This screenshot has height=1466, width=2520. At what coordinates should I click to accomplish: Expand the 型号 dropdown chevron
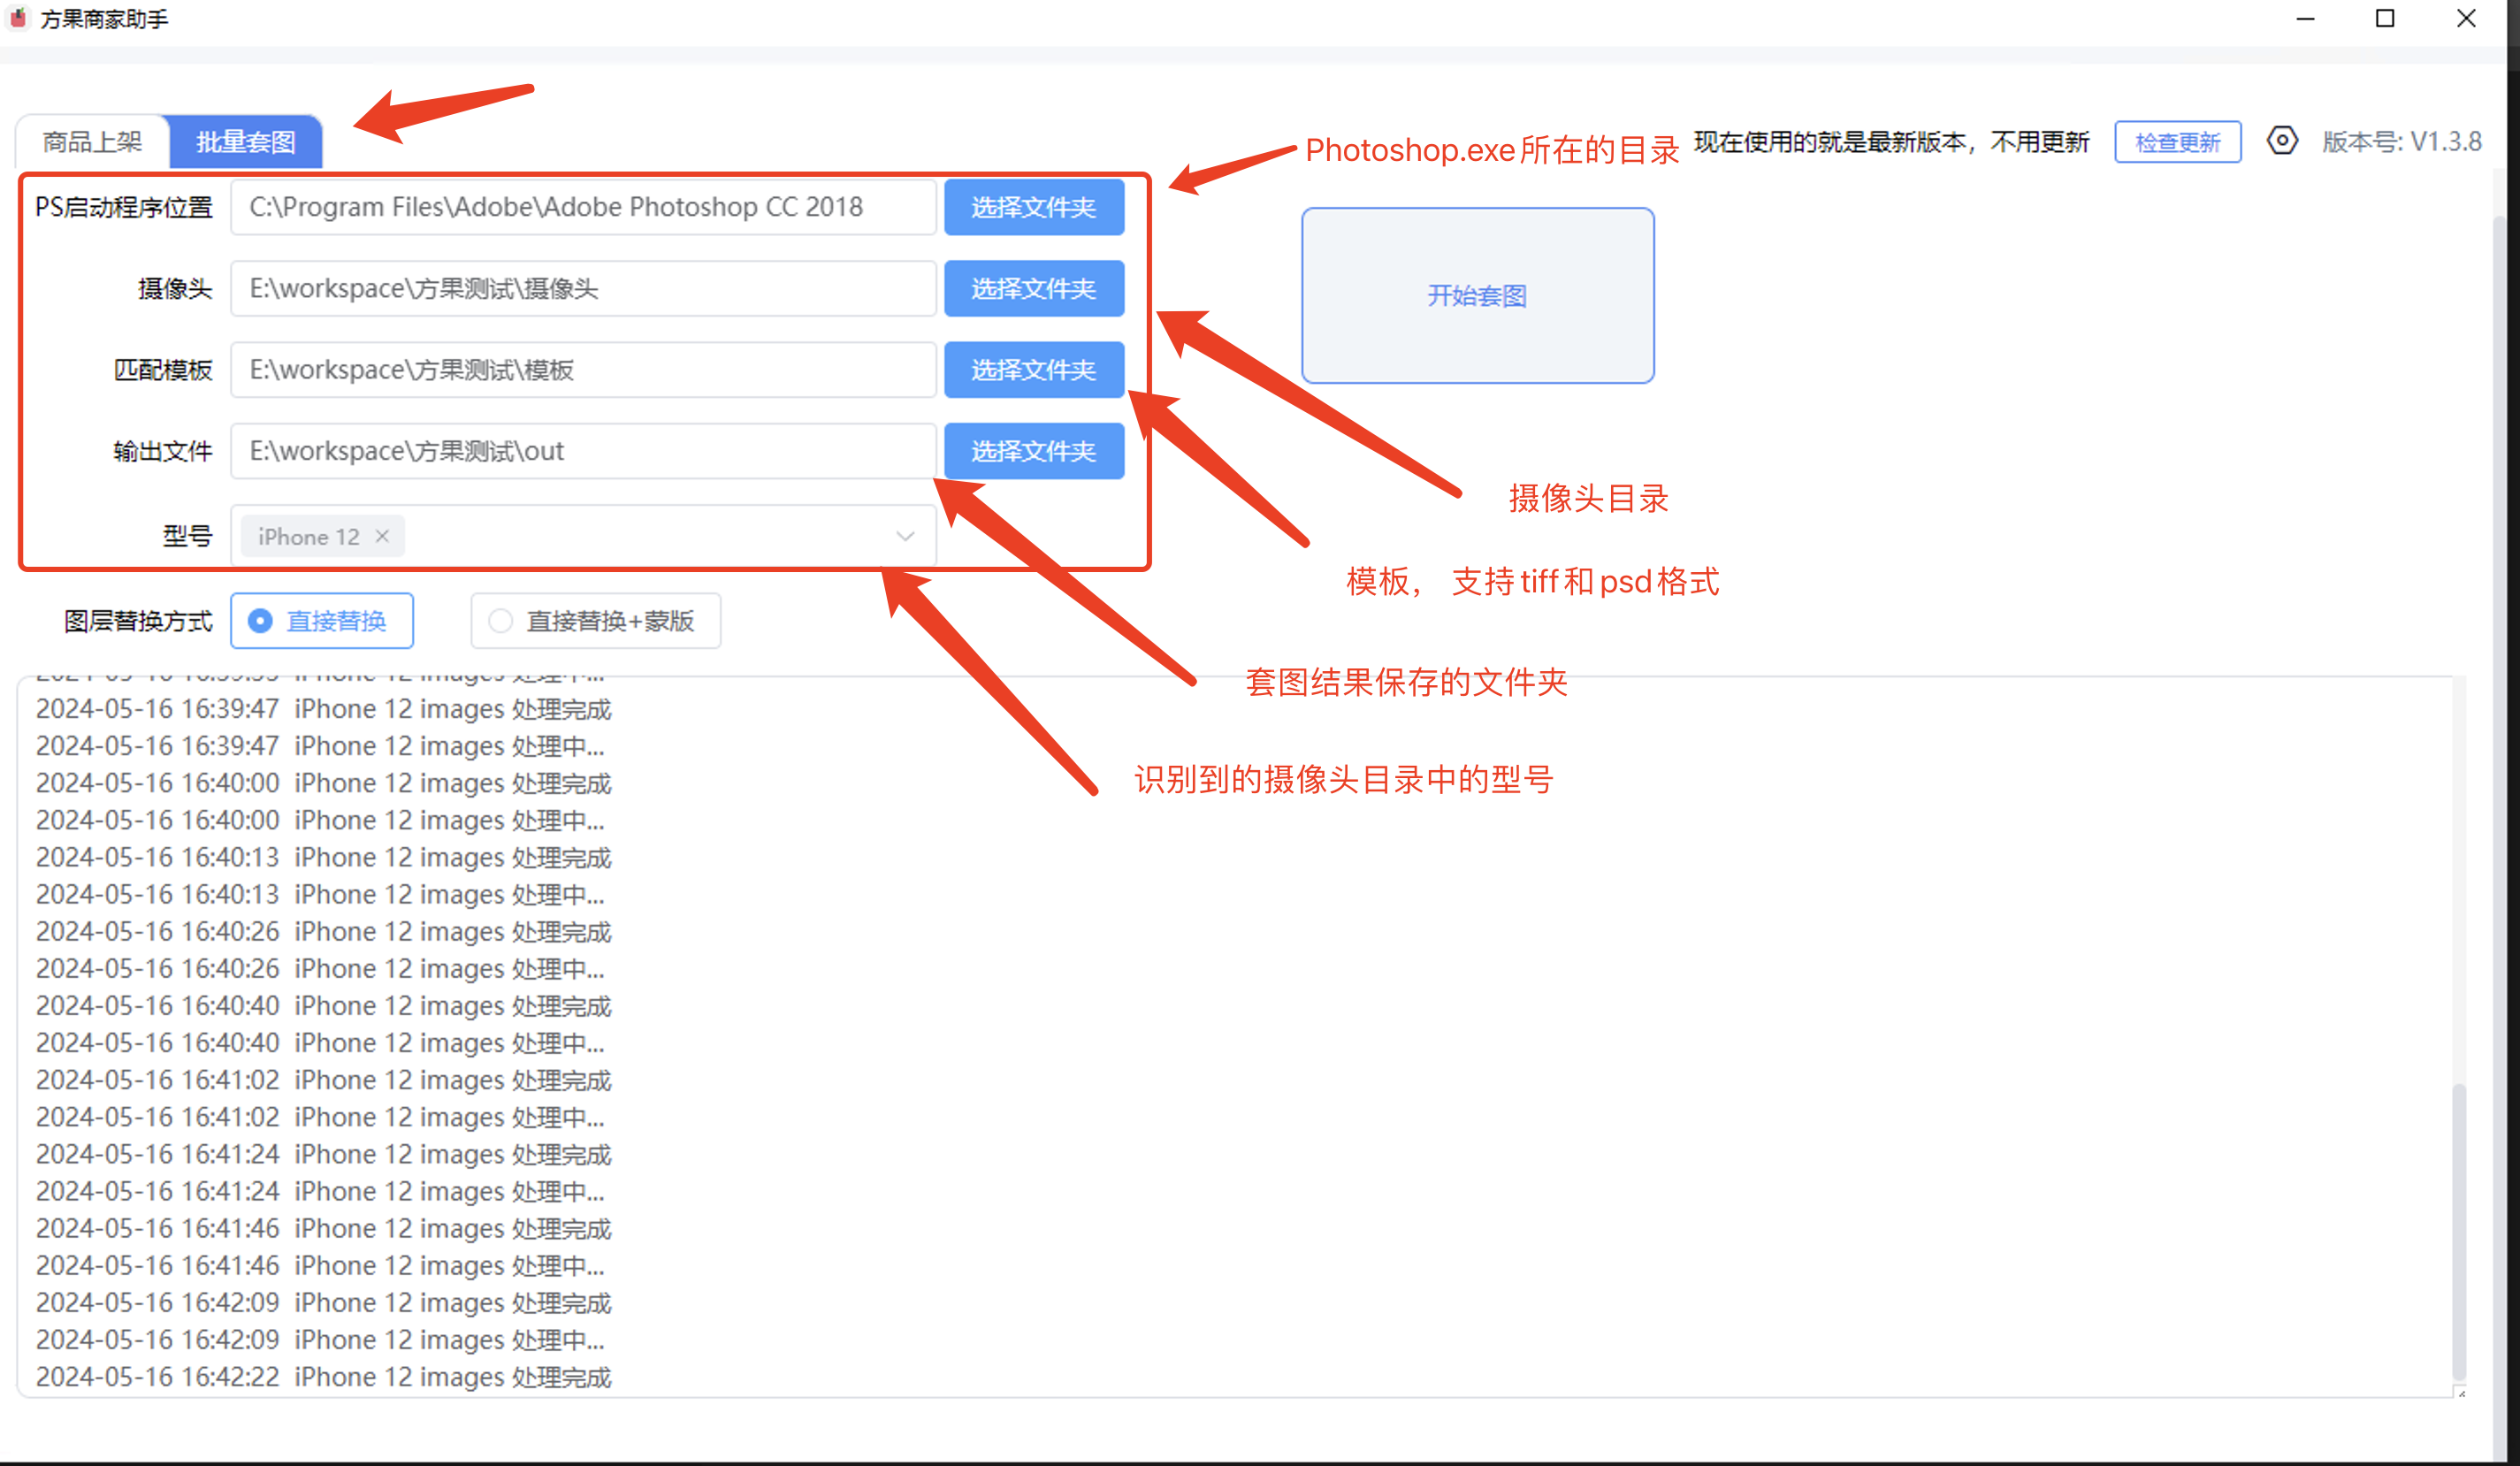click(905, 536)
